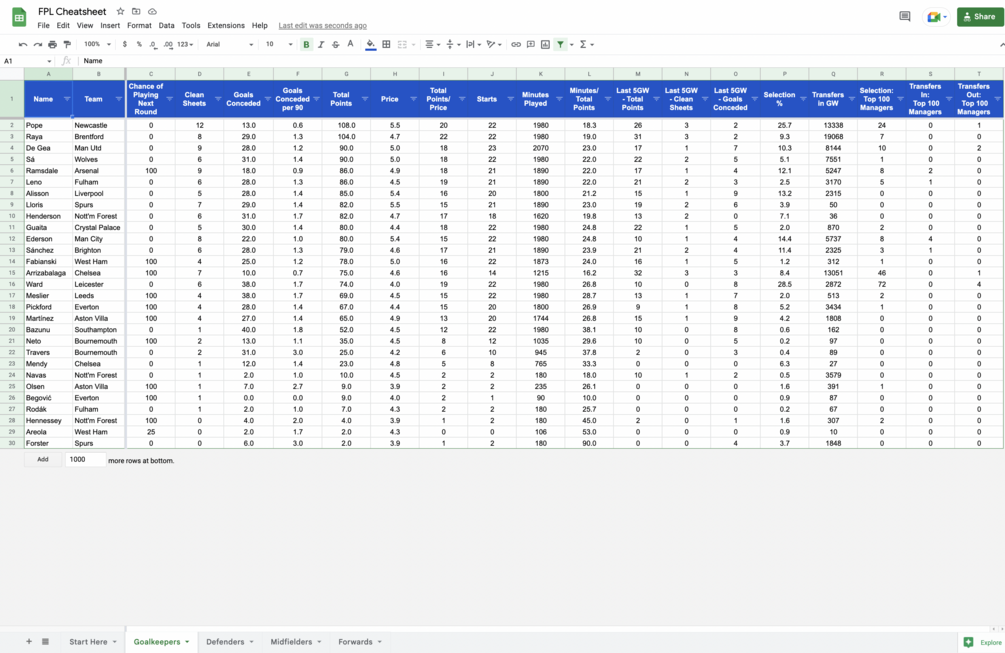Open the Edit menu
Image resolution: width=1005 pixels, height=653 pixels.
pyautogui.click(x=63, y=26)
